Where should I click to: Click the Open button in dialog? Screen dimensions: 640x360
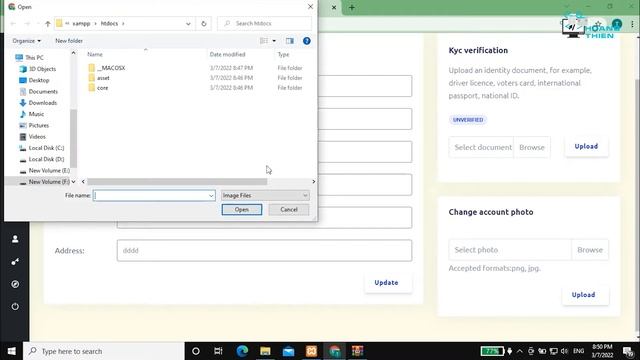point(242,209)
